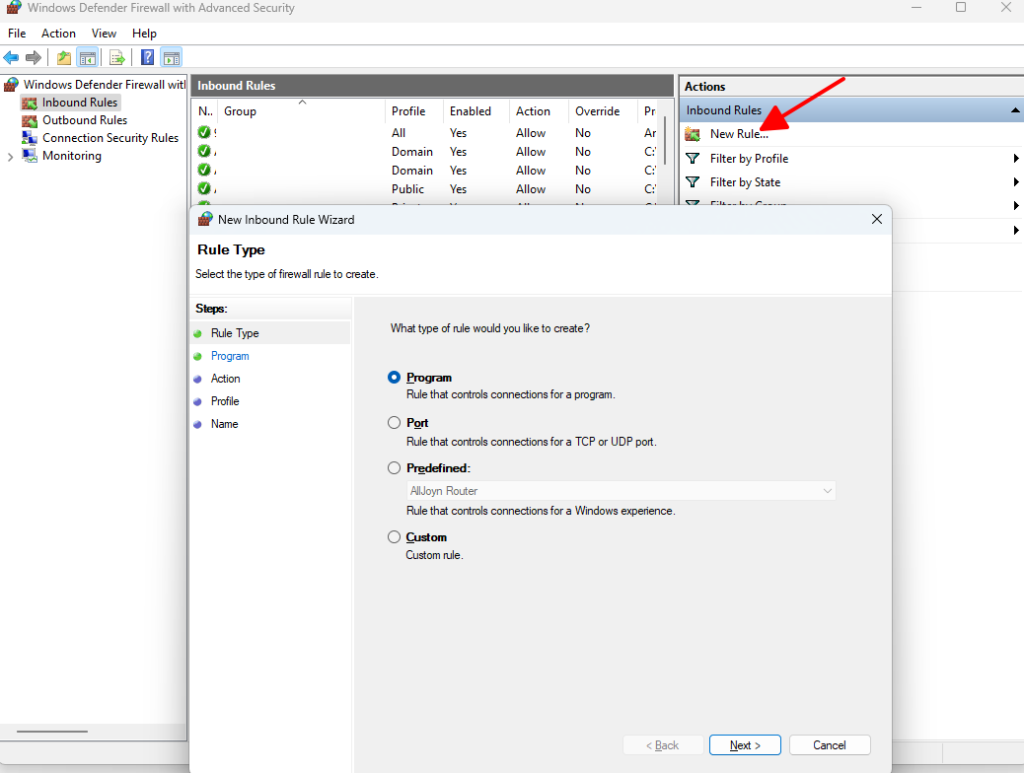Select the Program rule type radio button
Screen dimensions: 1024x773
tap(394, 377)
